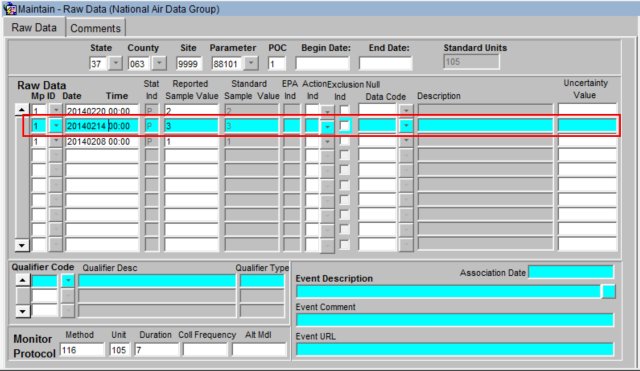
Task: Open the Parameter dropdown next to 88101
Action: 251,63
